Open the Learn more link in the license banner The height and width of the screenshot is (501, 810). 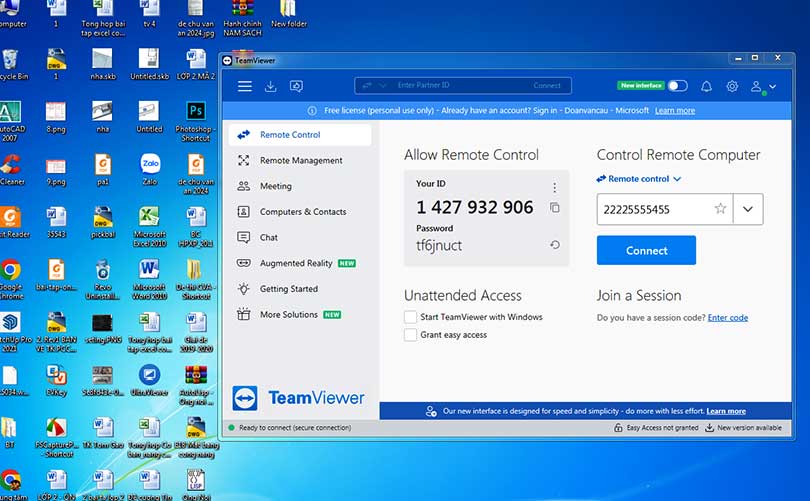point(675,111)
